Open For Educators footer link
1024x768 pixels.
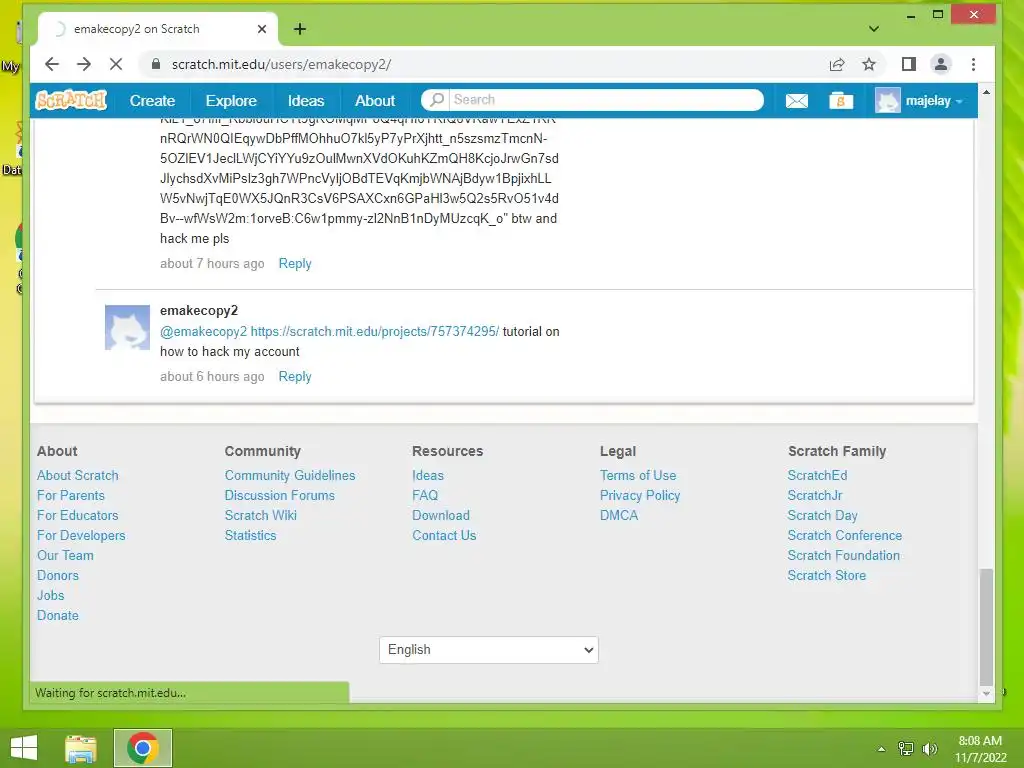coord(78,515)
